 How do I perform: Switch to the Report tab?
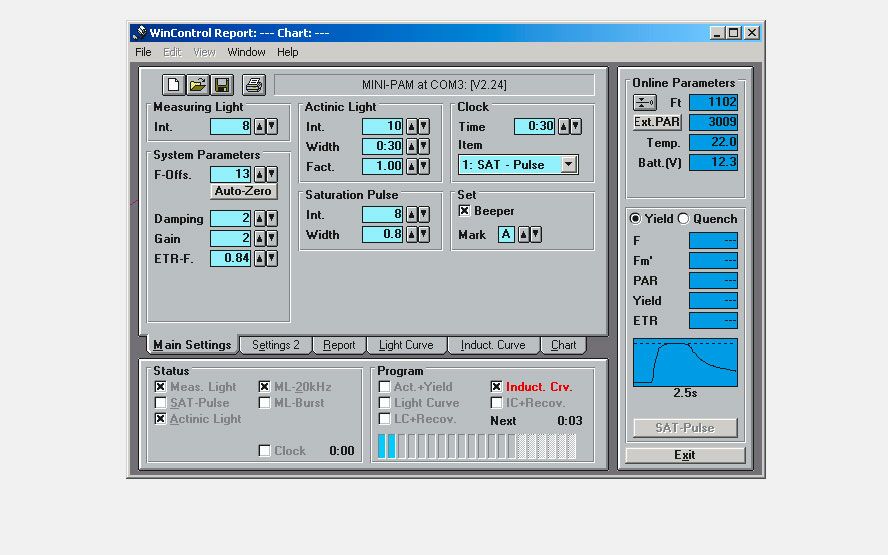pos(339,345)
